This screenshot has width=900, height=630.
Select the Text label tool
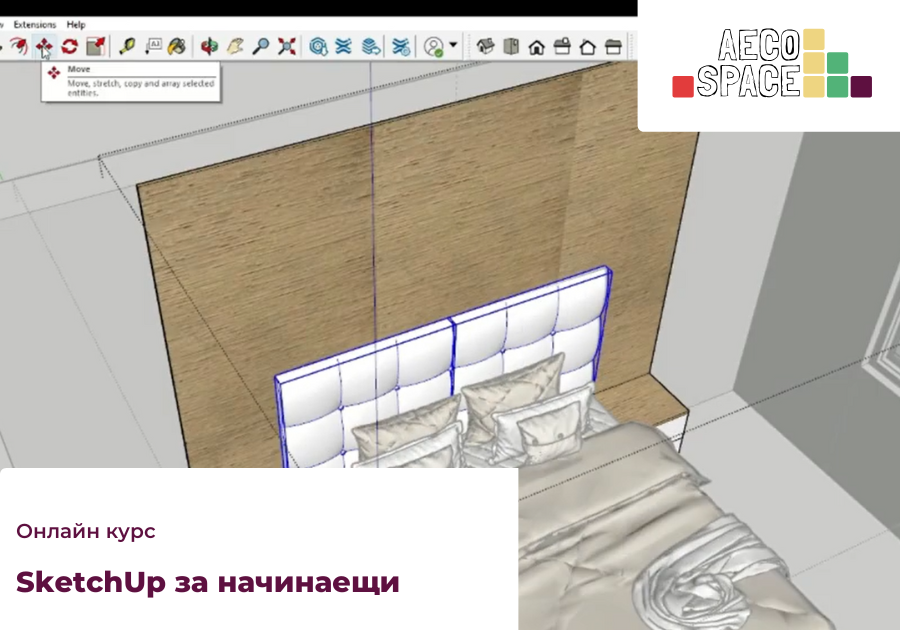coord(153,45)
